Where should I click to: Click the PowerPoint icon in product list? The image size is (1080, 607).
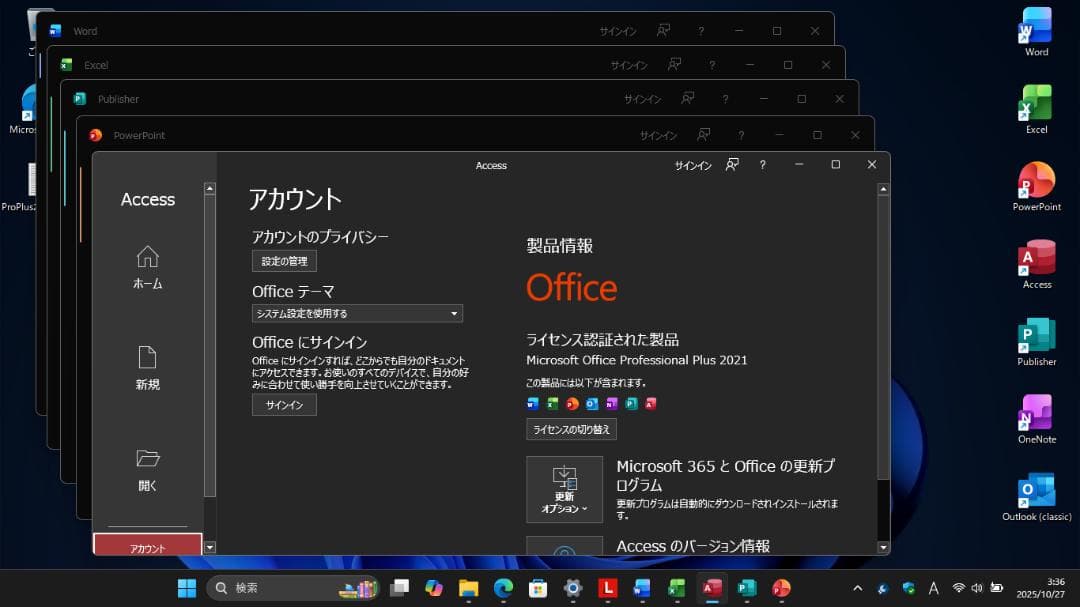point(572,404)
